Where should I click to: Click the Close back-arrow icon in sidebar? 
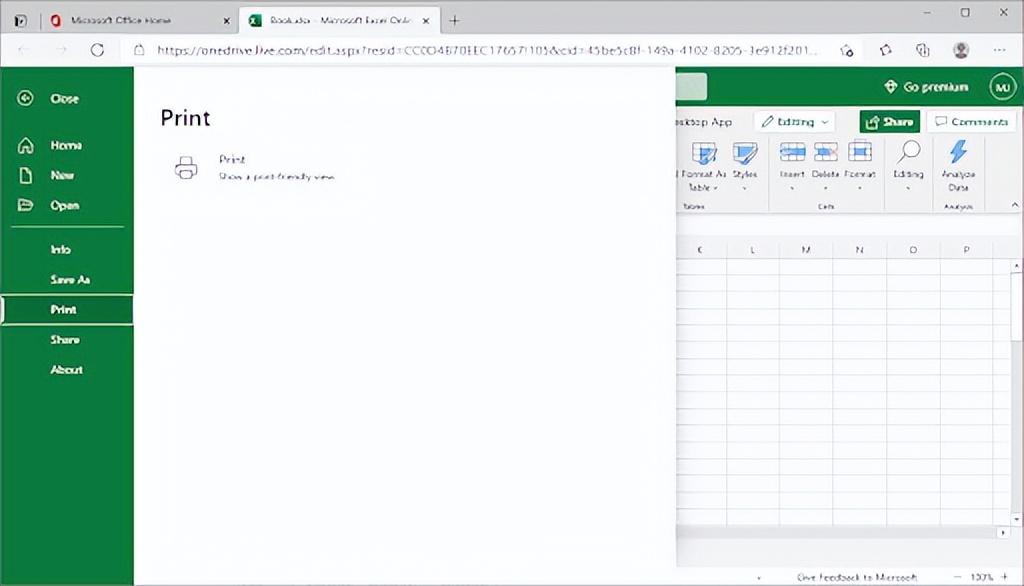(25, 99)
